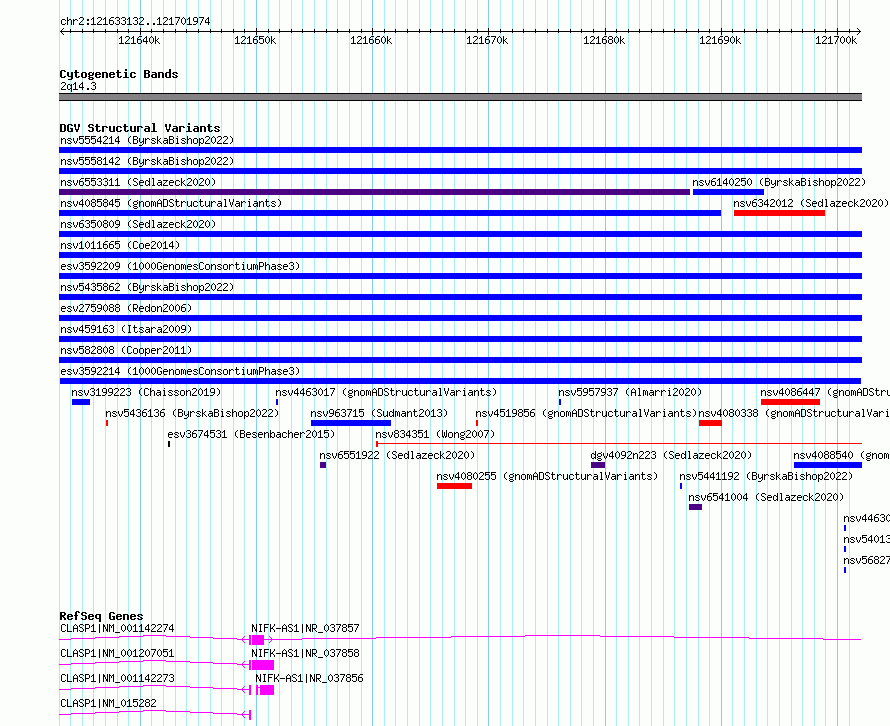Screen dimensions: 890x726
Task: Click nsv834351 (Wong2007) label
Action: [x=435, y=434]
